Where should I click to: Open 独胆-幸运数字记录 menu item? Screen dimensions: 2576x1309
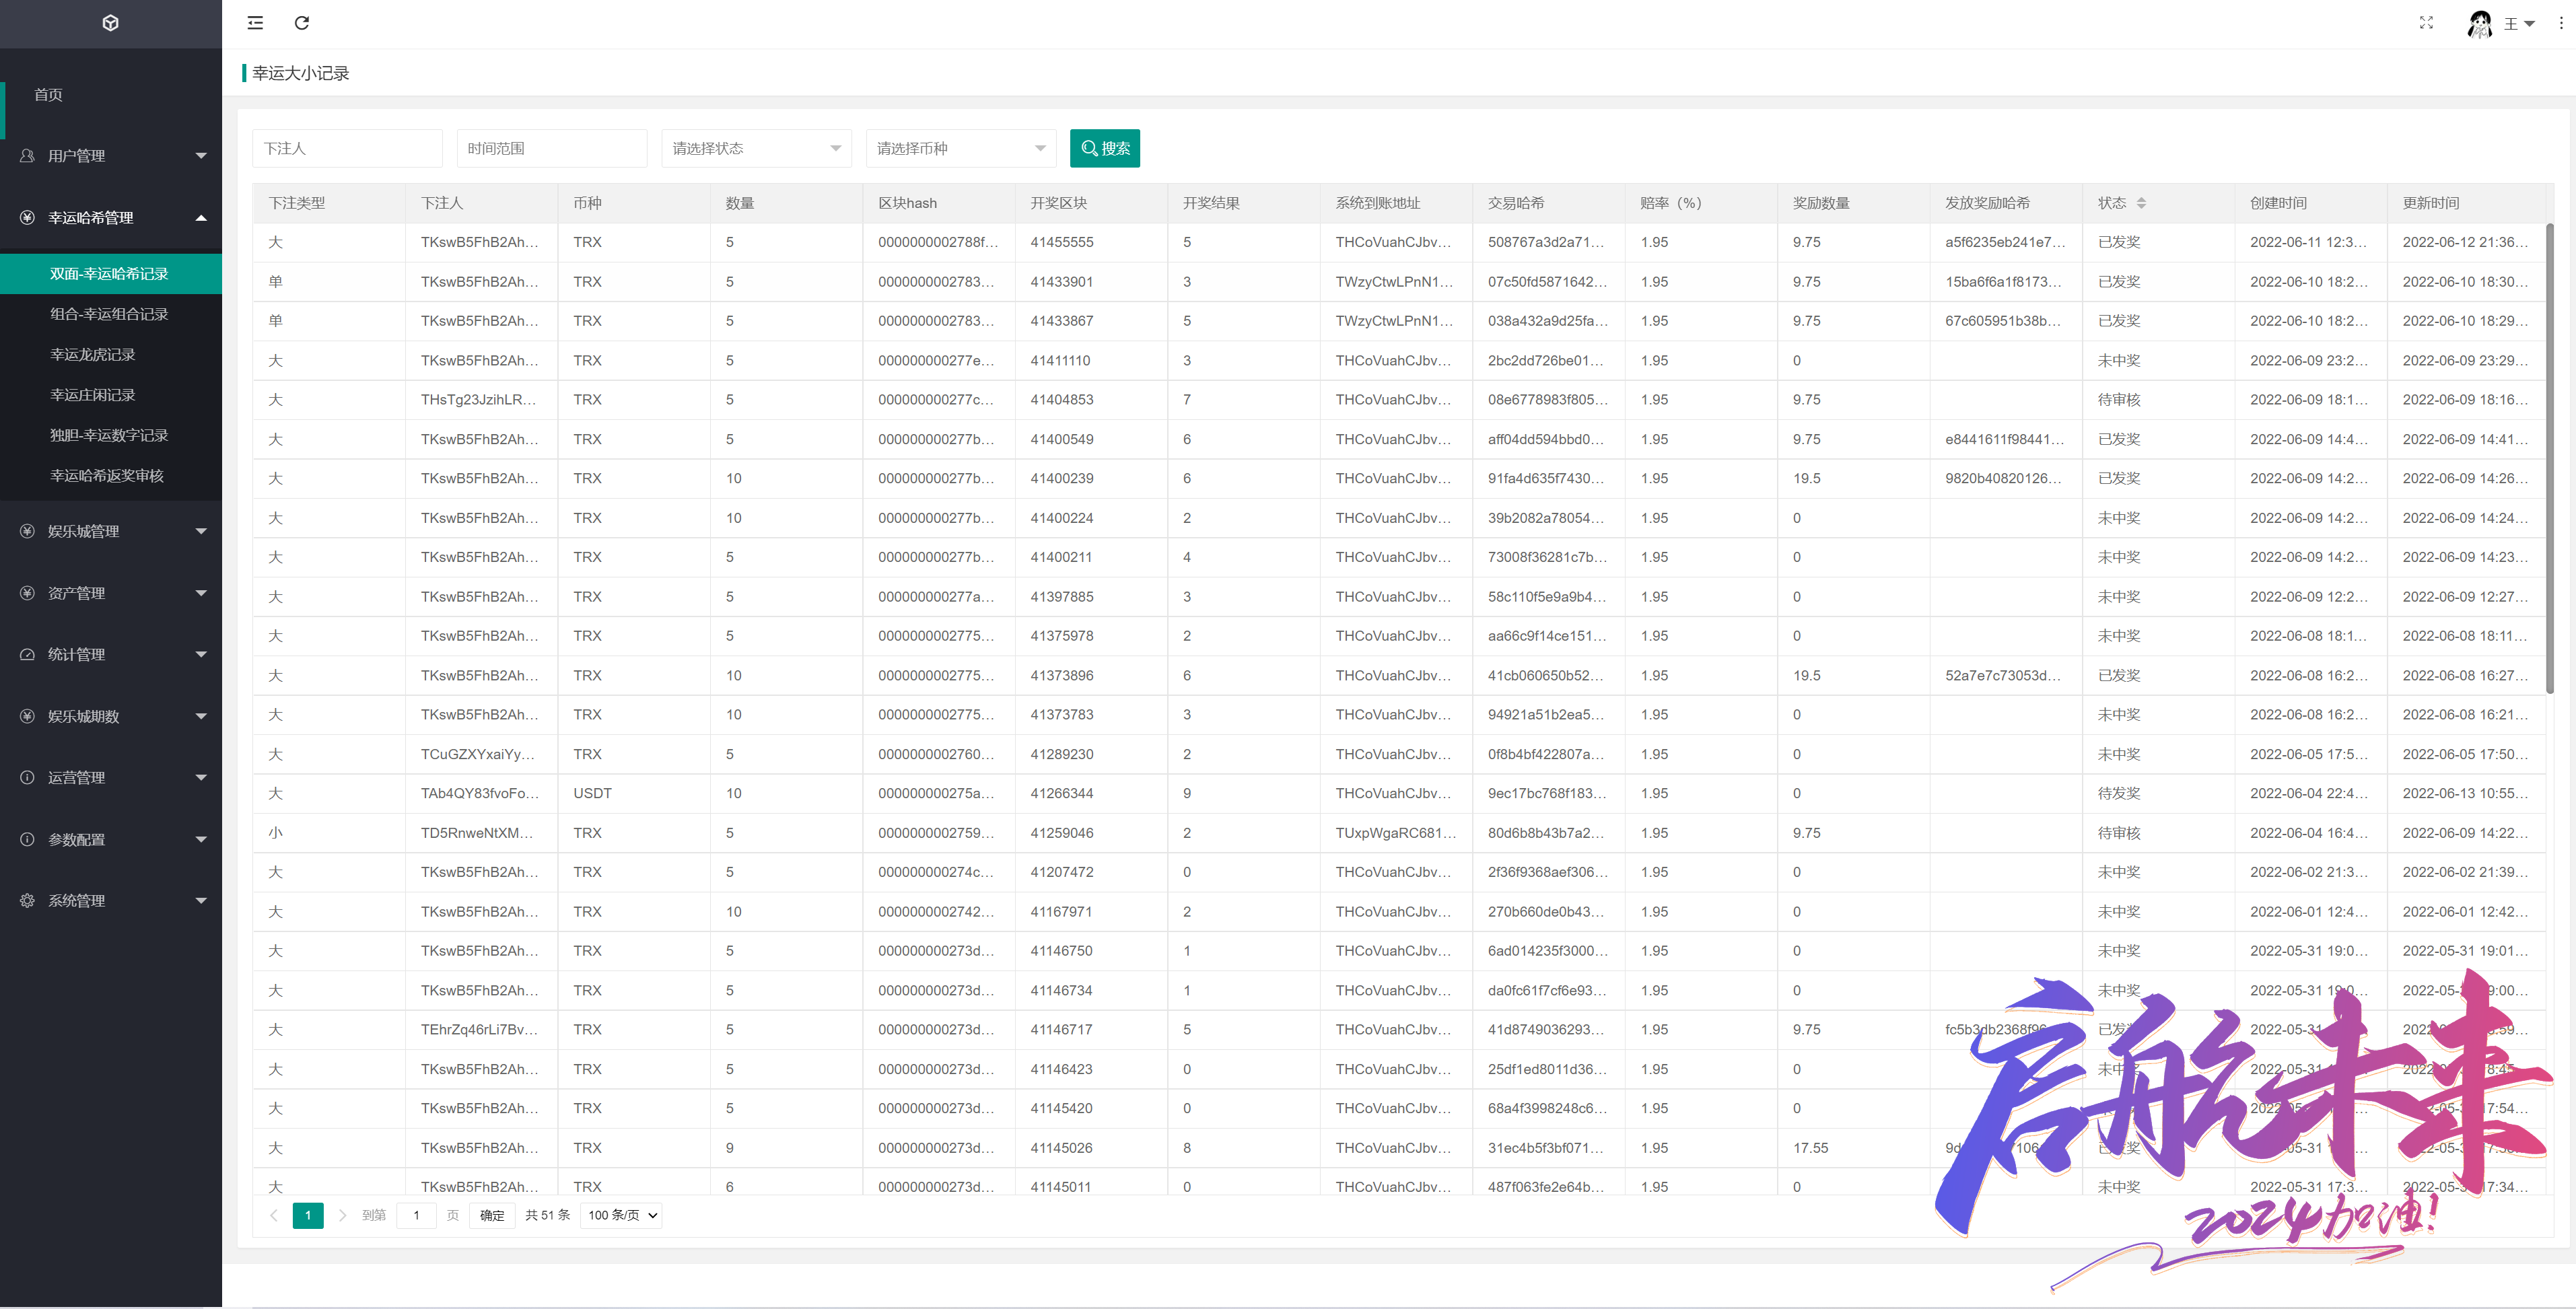(x=111, y=435)
